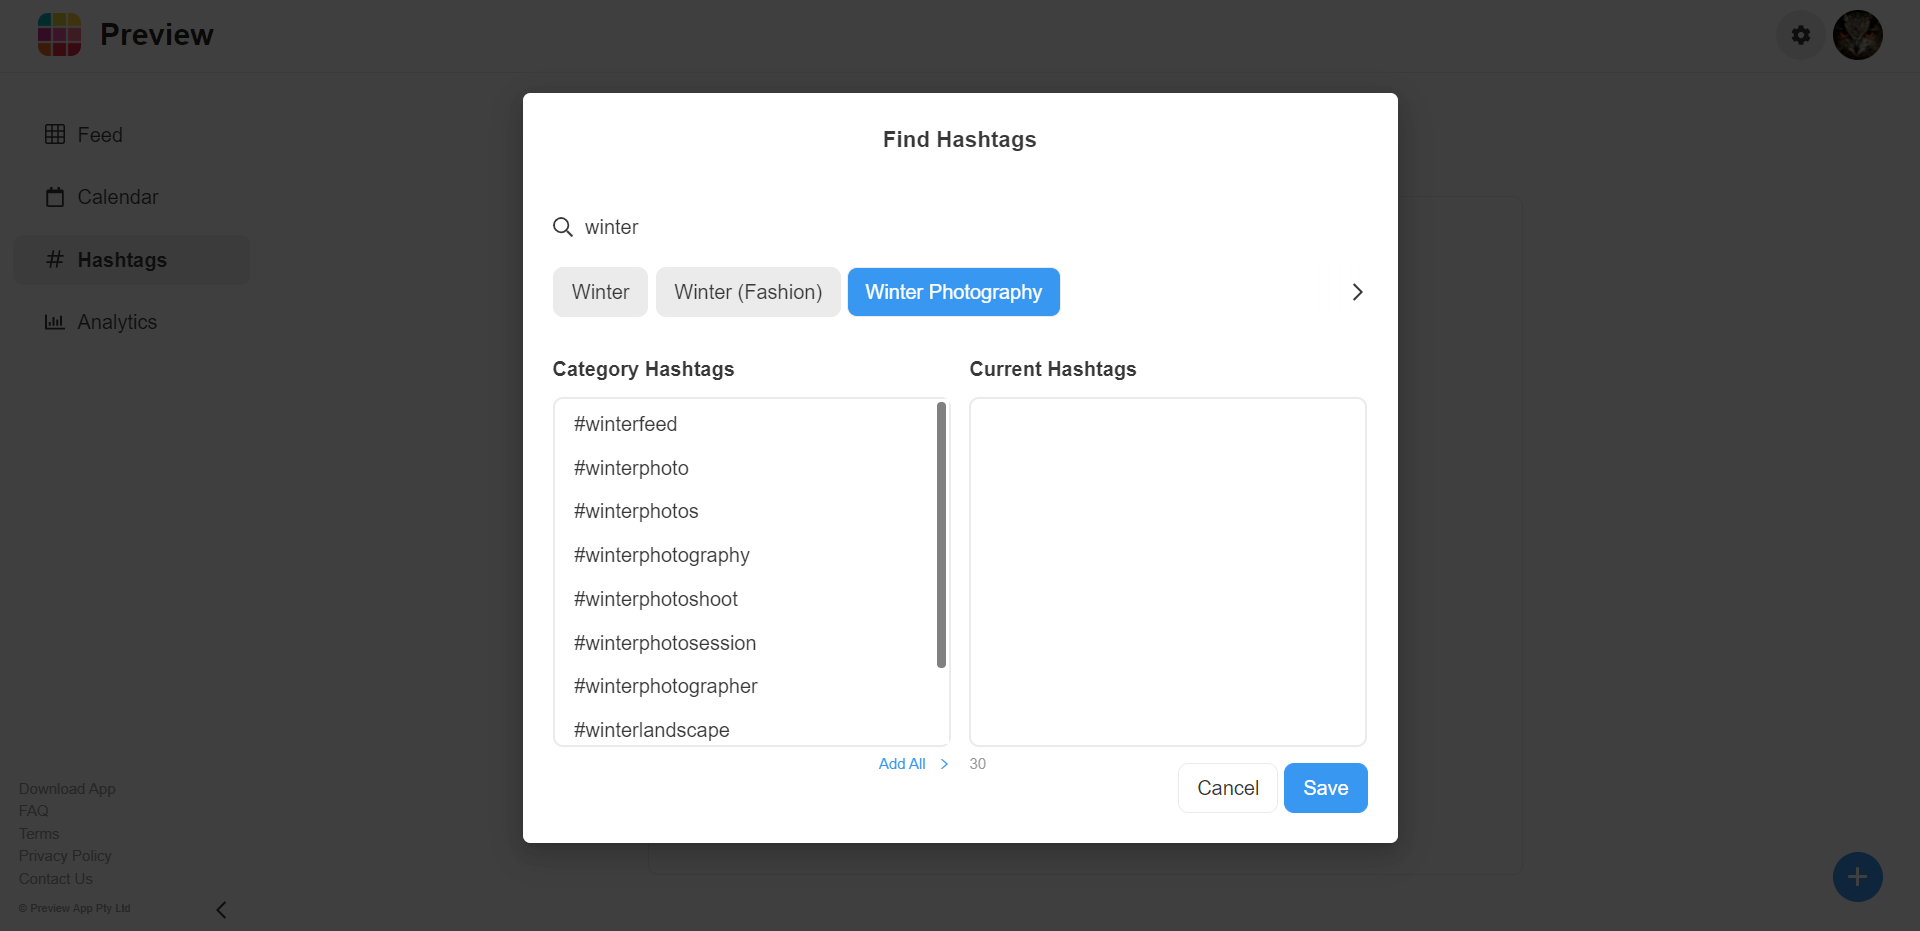
Task: Toggle the Winter Photography category chip
Action: (953, 292)
